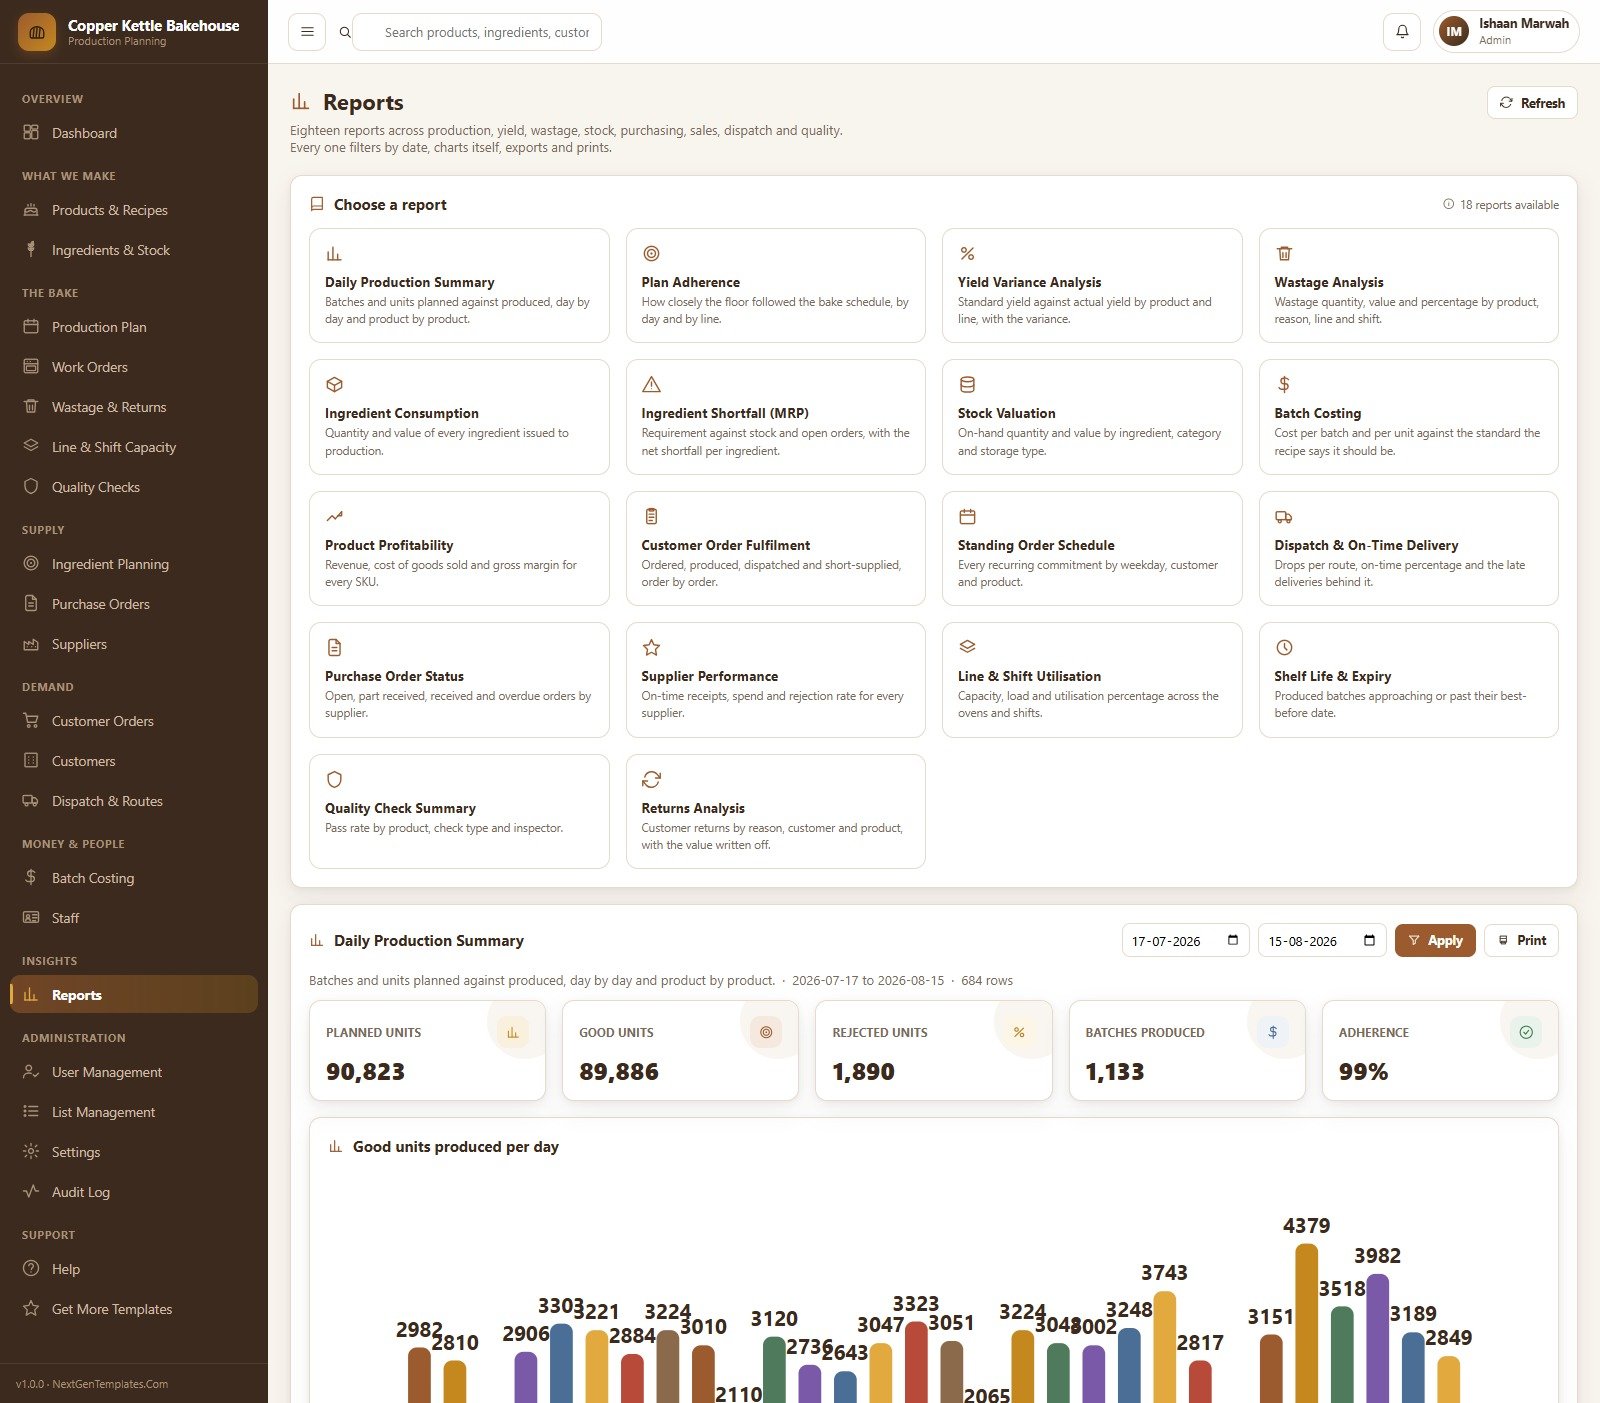The width and height of the screenshot is (1600, 1403).
Task: Toggle the sidebar hamburger menu icon
Action: pos(307,32)
